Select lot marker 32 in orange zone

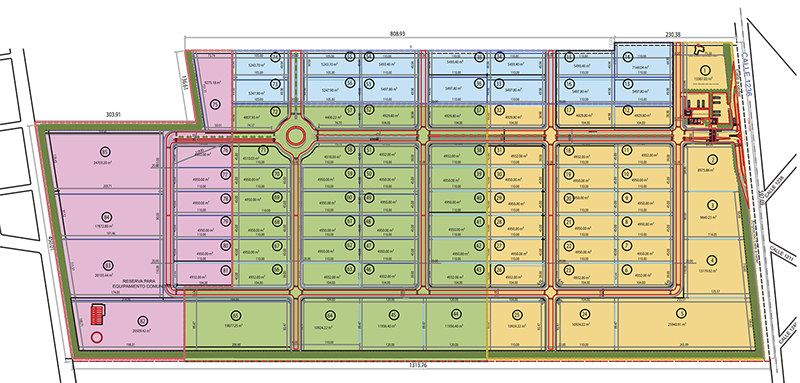pos(499,109)
